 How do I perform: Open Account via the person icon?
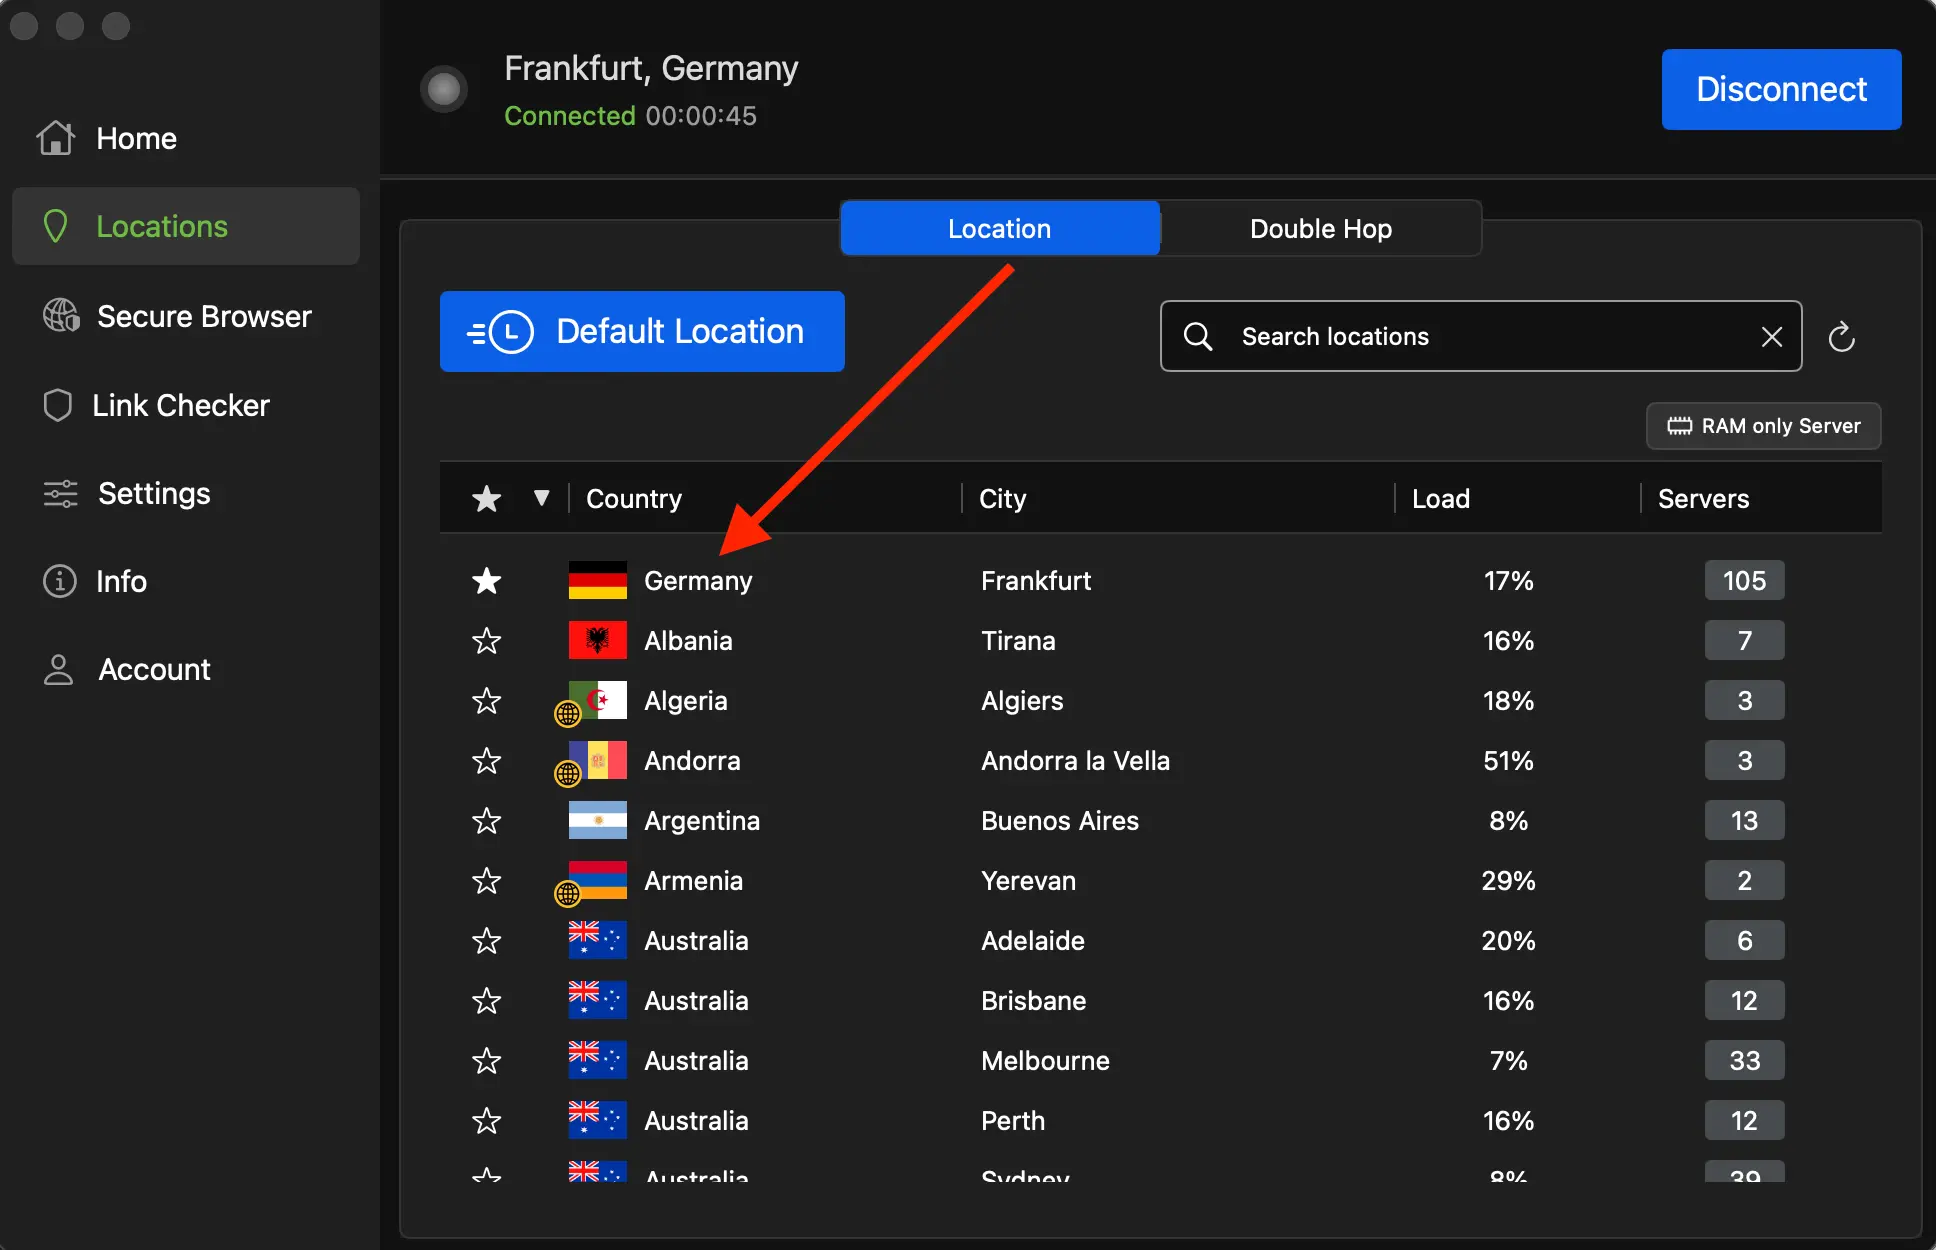pyautogui.click(x=58, y=669)
